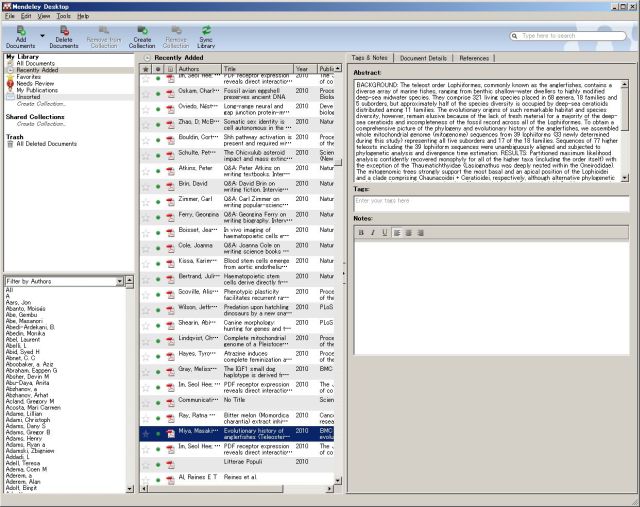The image size is (640, 507).
Task: Open the Tools menu
Action: (63, 16)
